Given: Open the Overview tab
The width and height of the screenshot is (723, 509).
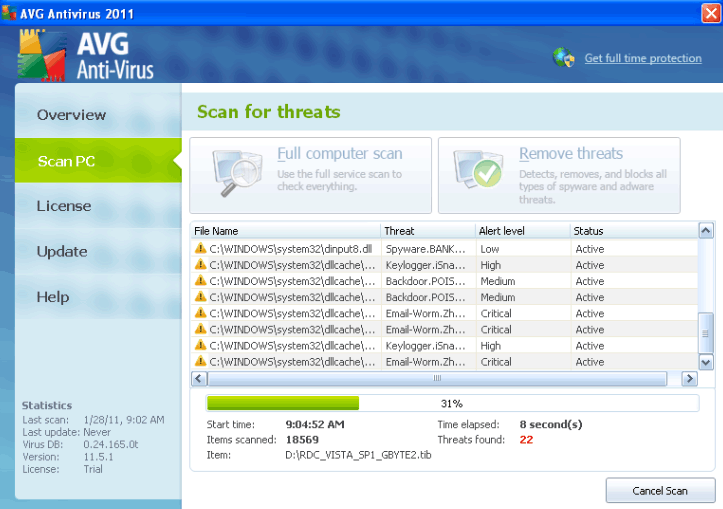Looking at the screenshot, I should [x=71, y=115].
